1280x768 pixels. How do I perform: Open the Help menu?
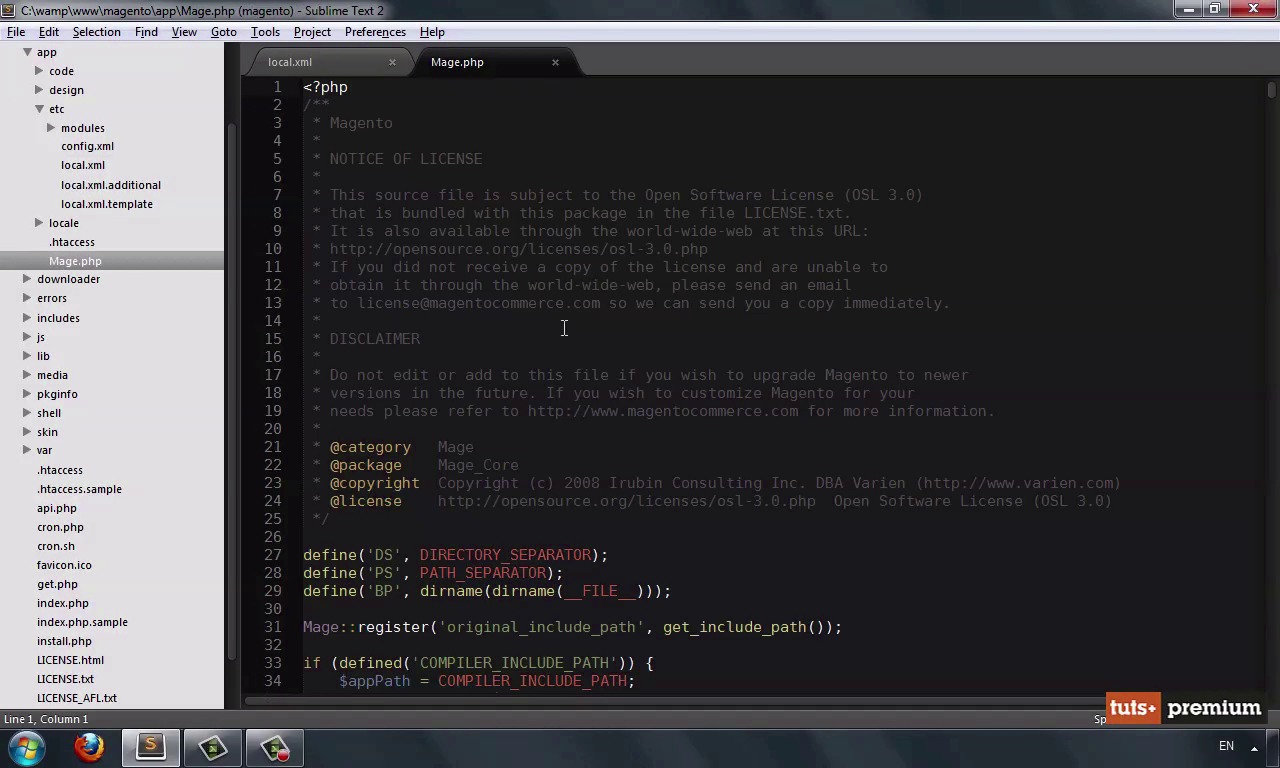tap(432, 32)
